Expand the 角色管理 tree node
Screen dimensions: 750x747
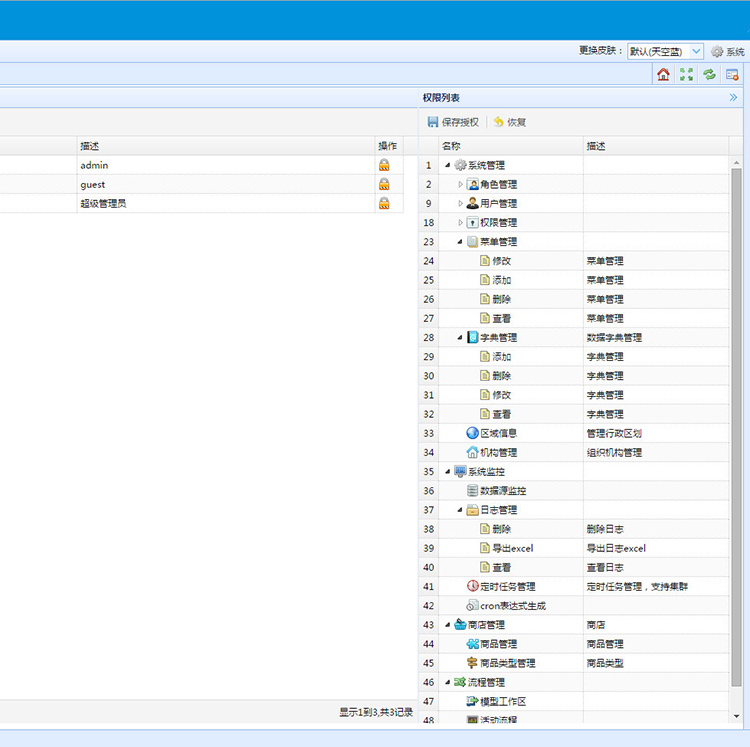point(460,184)
